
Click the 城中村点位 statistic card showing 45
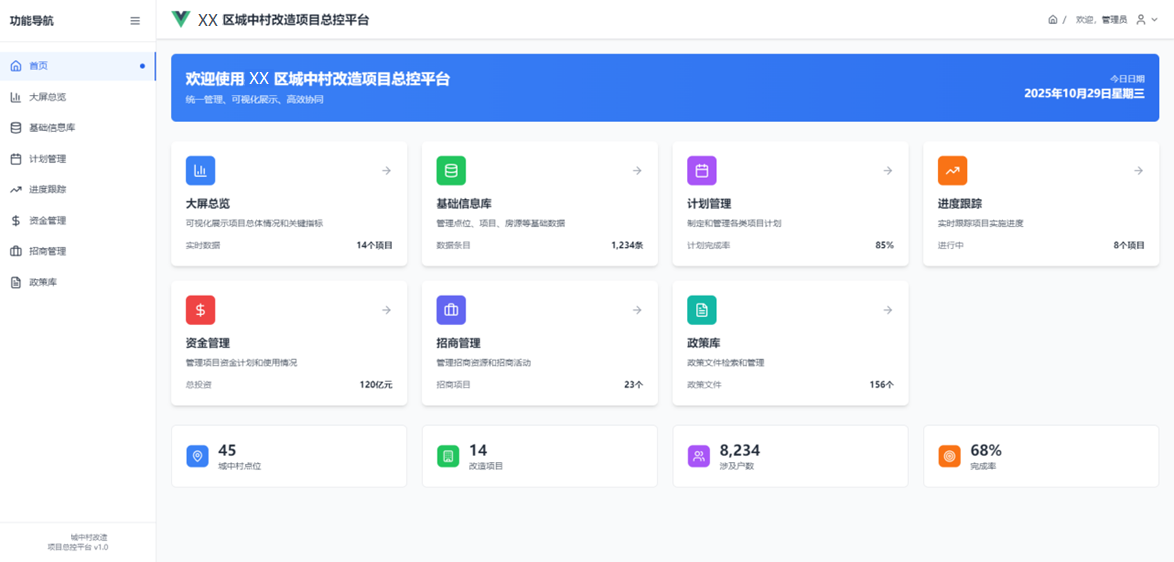point(289,456)
